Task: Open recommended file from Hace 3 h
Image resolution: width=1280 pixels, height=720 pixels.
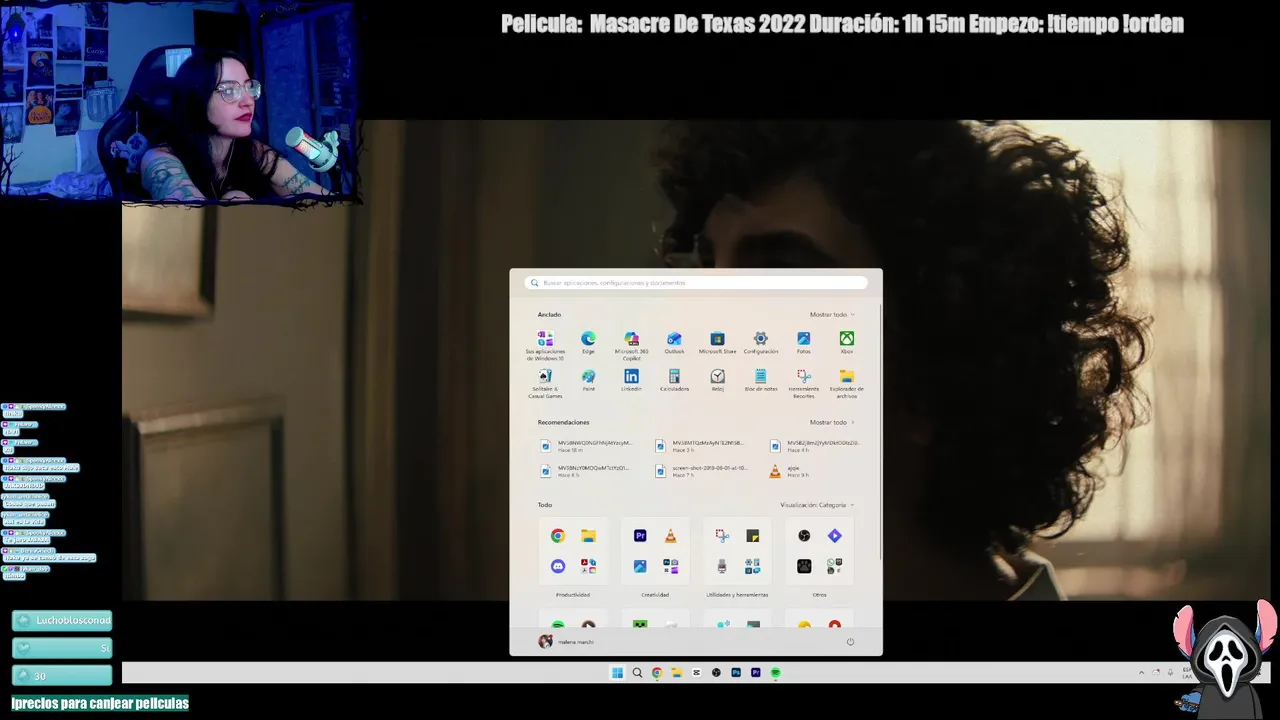Action: click(703, 446)
